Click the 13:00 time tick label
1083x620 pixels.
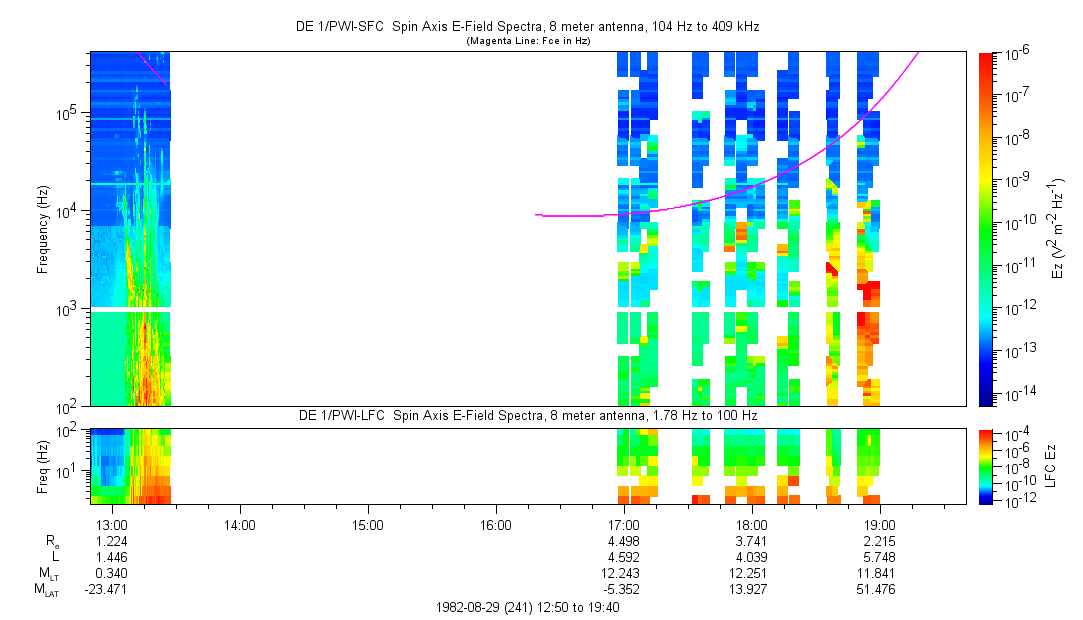pos(111,524)
